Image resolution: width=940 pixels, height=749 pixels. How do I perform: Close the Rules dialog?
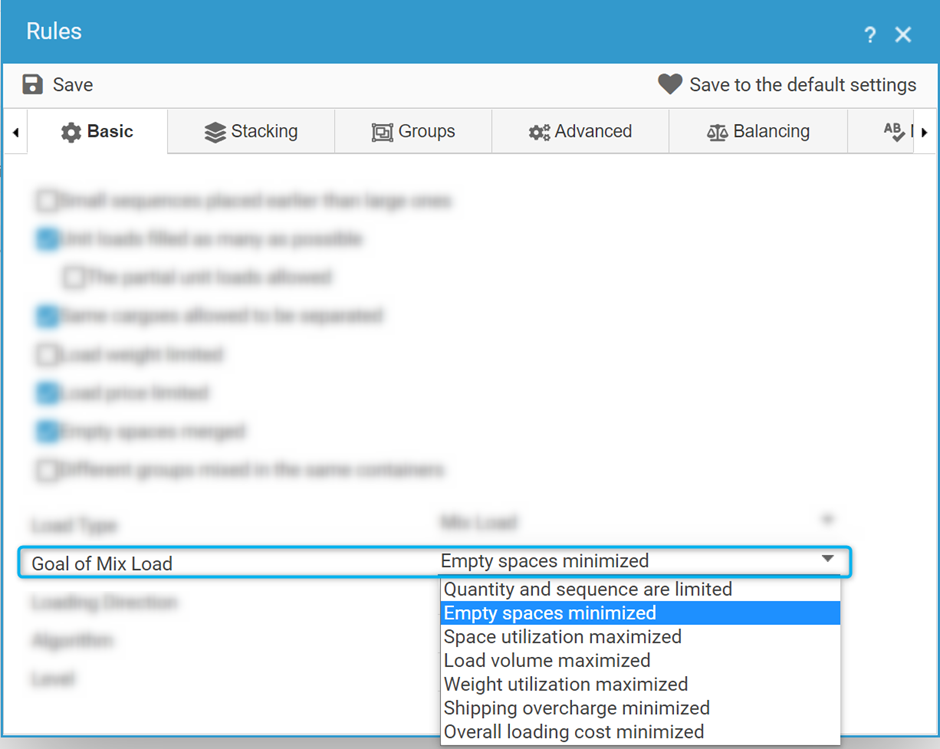point(903,35)
